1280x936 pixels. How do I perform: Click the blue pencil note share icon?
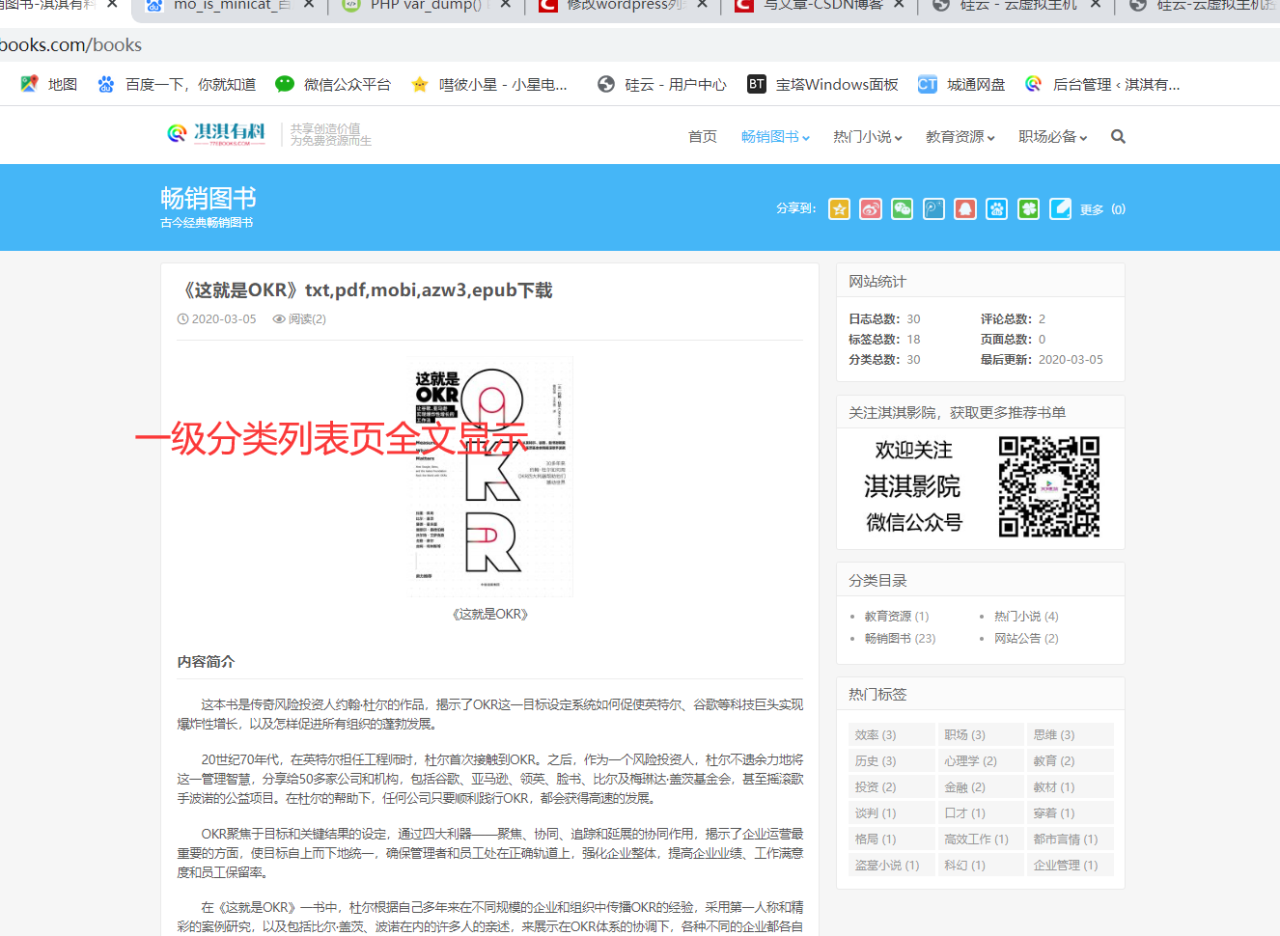pos(1060,209)
